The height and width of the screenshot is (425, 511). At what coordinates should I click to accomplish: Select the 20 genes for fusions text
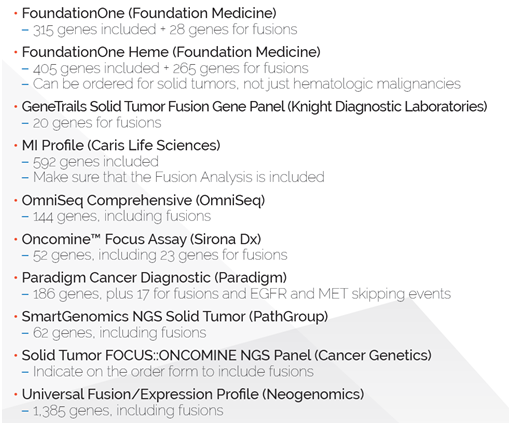tap(97, 123)
